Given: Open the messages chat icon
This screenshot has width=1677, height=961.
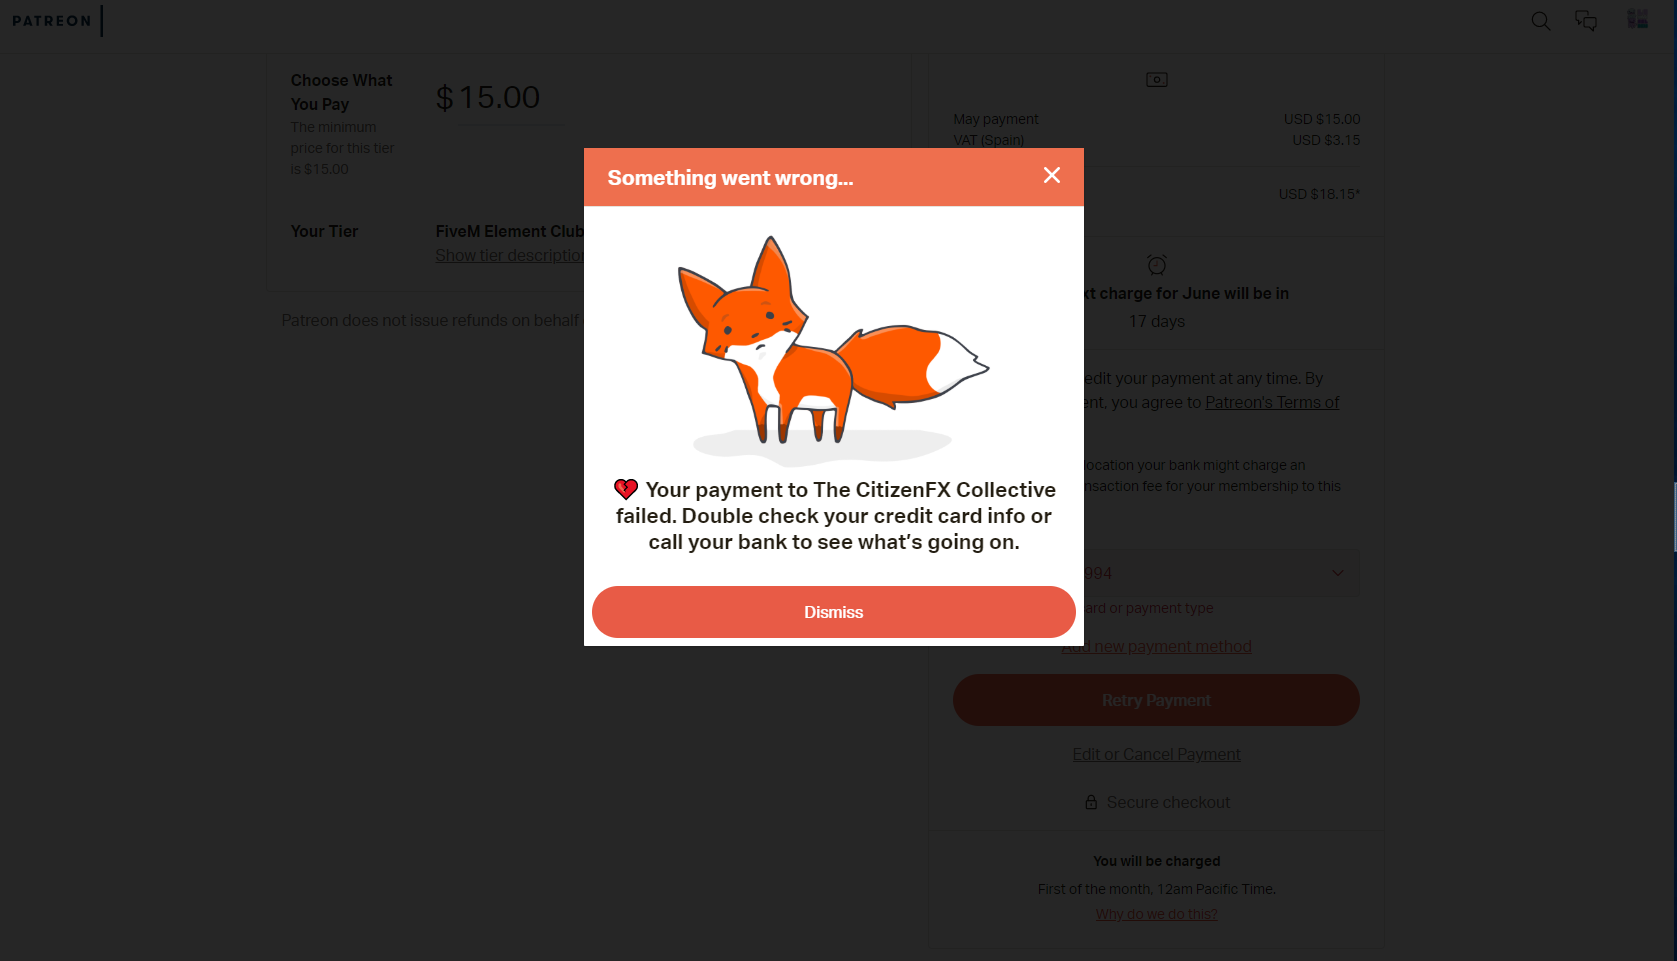Looking at the screenshot, I should pos(1586,21).
